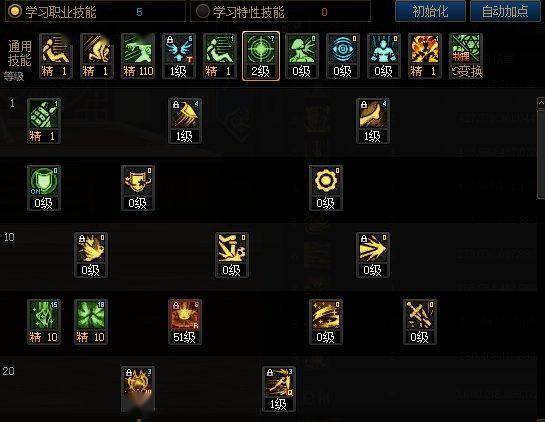This screenshot has width=545, height=422.
Task: Select the green mushroom-head skill at 0级
Action: point(302,56)
